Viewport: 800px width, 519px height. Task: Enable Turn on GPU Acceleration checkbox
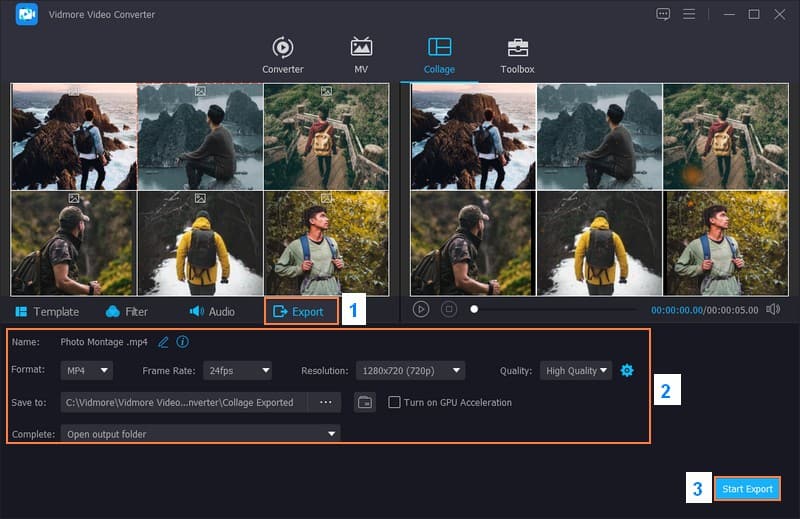pyautogui.click(x=395, y=402)
